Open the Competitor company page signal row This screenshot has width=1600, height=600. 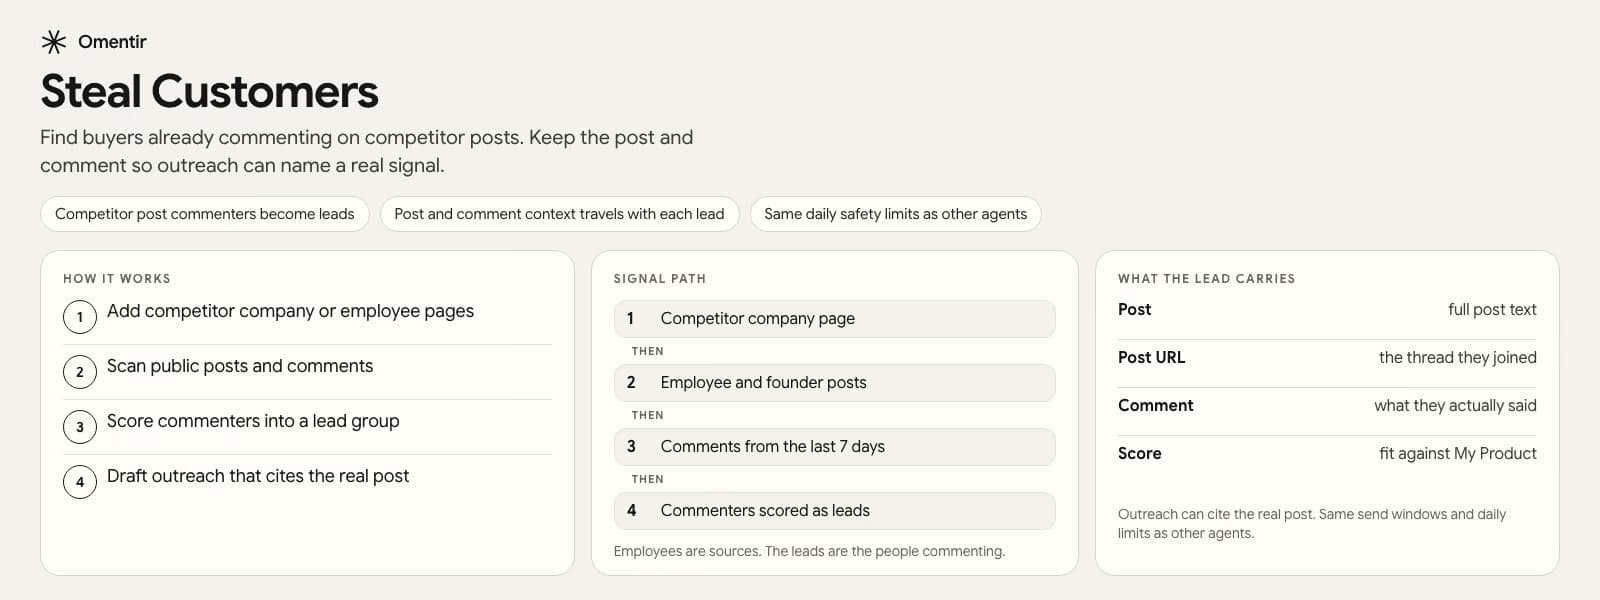point(834,319)
